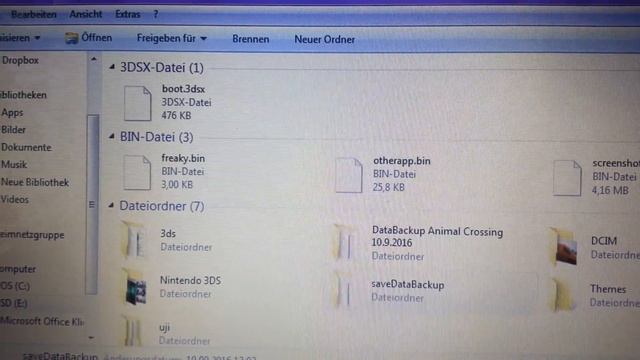Select the freaky.bin file icon
640x360 pixels.
[137, 173]
